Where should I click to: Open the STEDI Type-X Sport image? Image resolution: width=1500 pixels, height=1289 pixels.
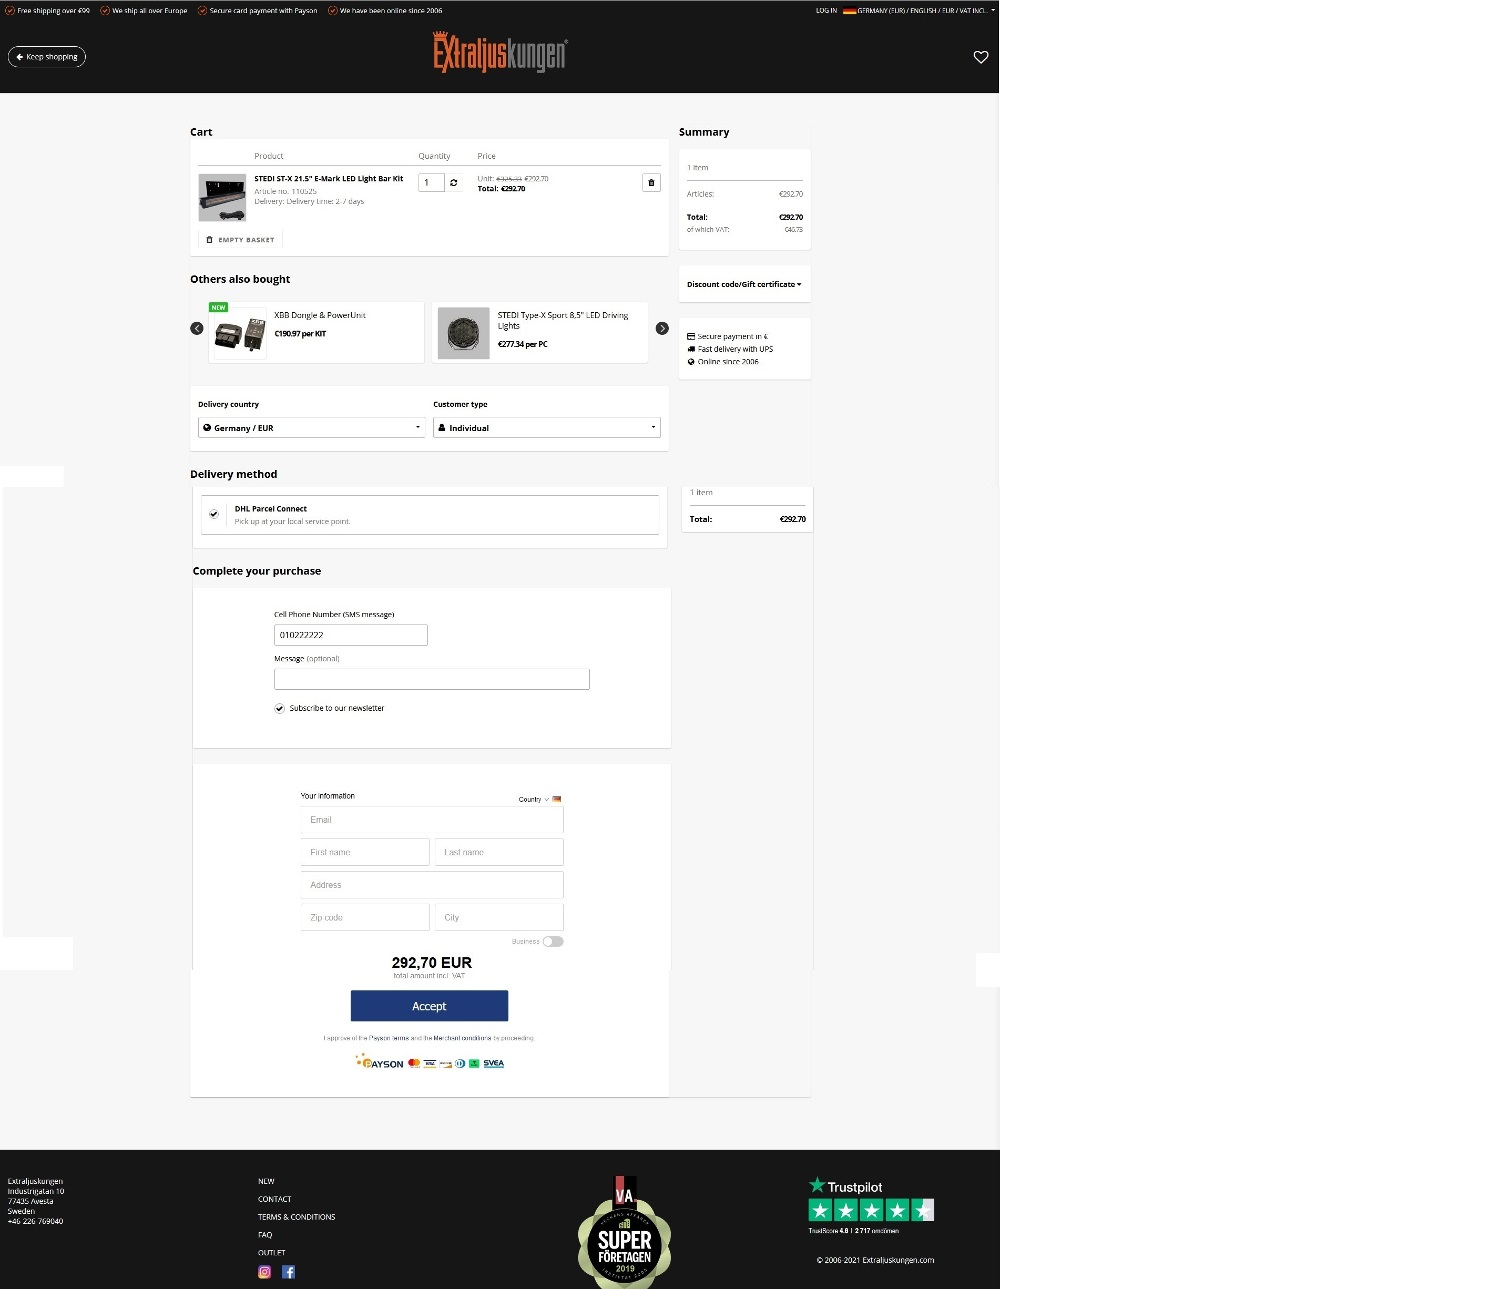point(464,333)
